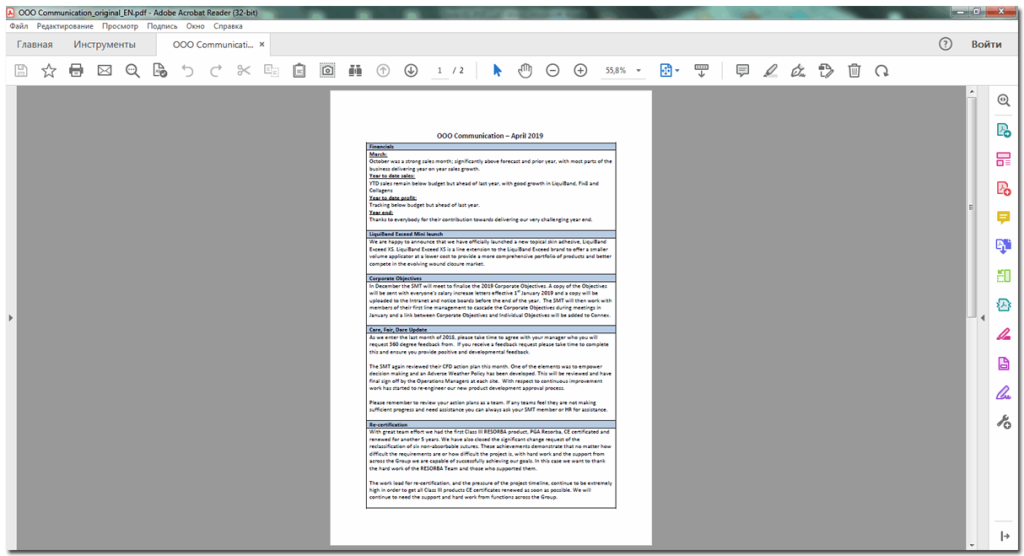
Task: Take a snapshot with the camera icon
Action: [327, 71]
